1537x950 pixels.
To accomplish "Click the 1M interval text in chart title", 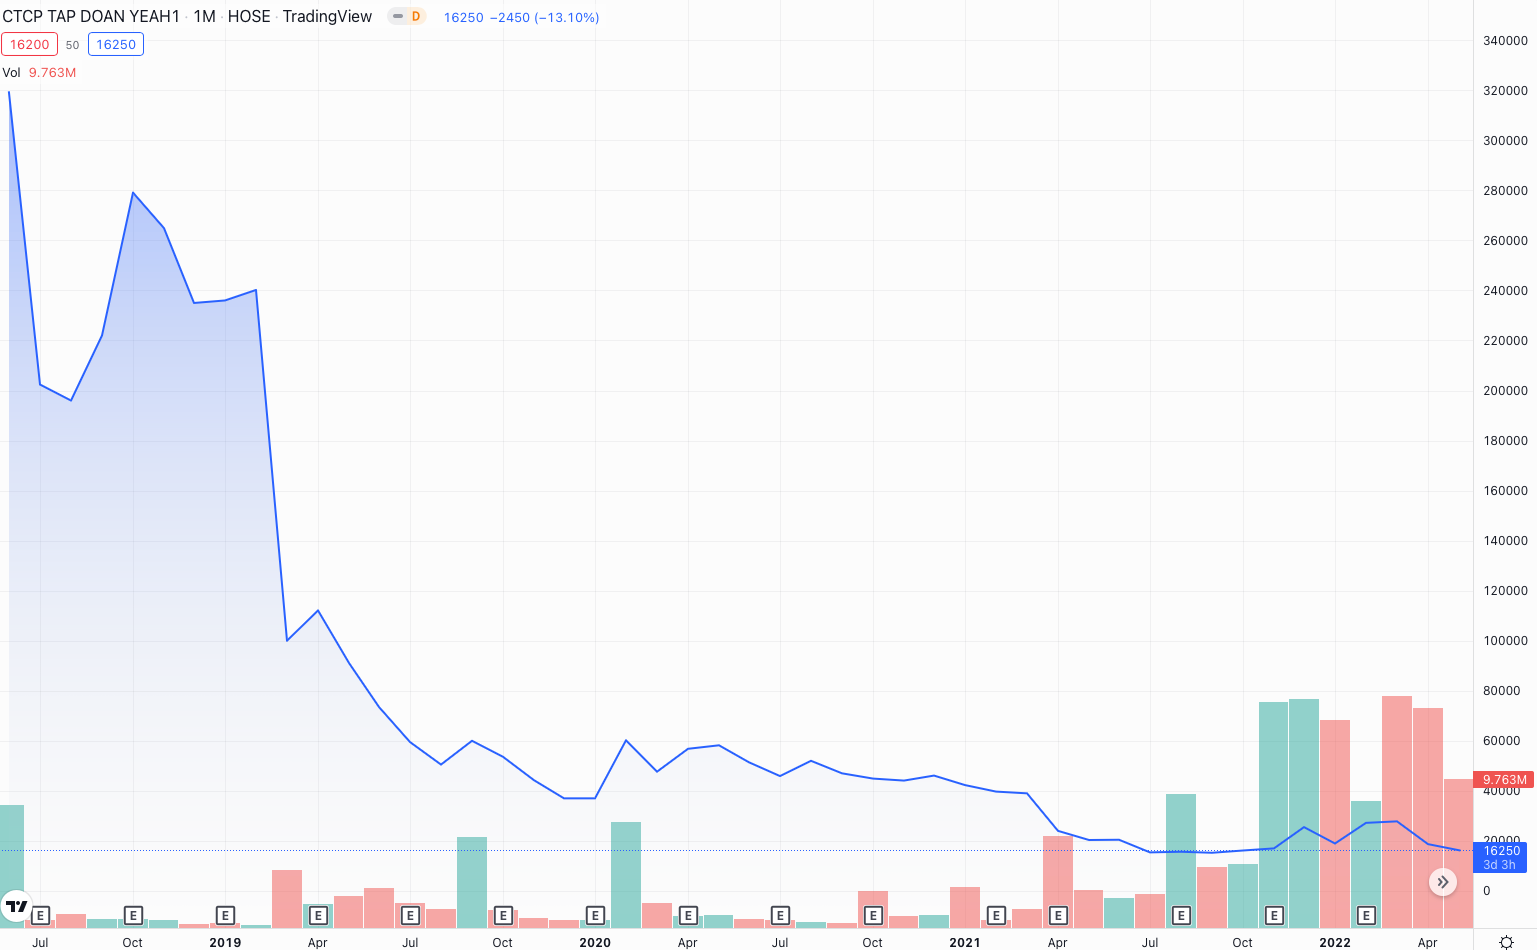I will [x=204, y=16].
